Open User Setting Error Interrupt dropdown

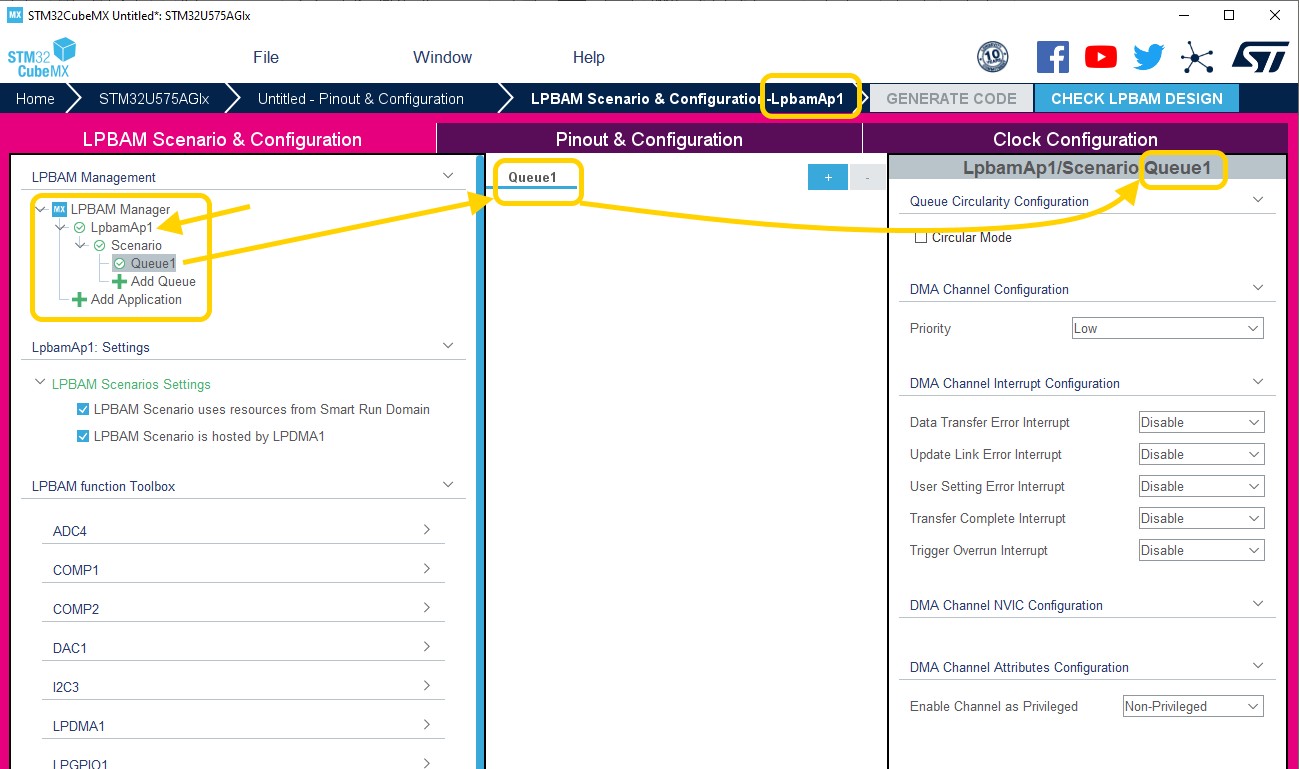pyautogui.click(x=1201, y=486)
